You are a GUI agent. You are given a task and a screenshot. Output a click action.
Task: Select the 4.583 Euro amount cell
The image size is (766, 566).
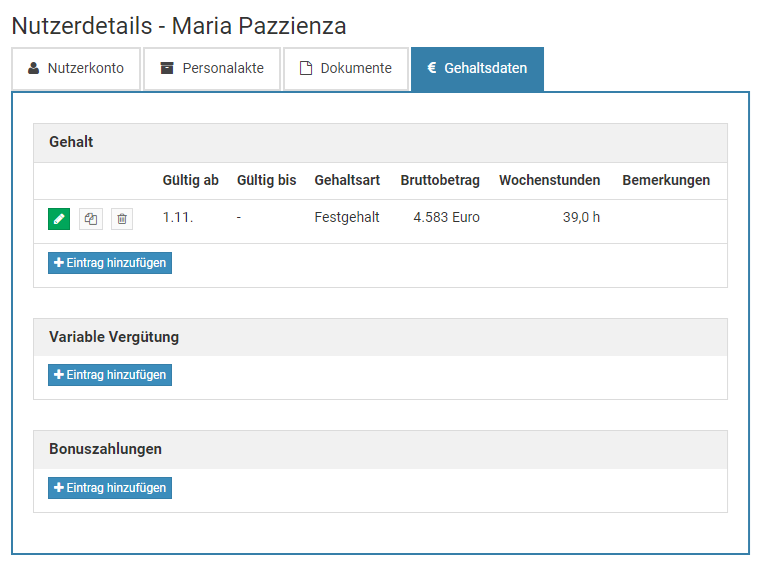(446, 217)
